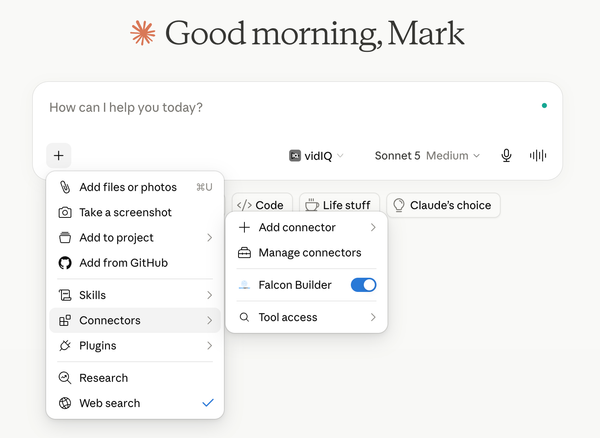The width and height of the screenshot is (600, 438).
Task: Click the green status dot
Action: (544, 106)
